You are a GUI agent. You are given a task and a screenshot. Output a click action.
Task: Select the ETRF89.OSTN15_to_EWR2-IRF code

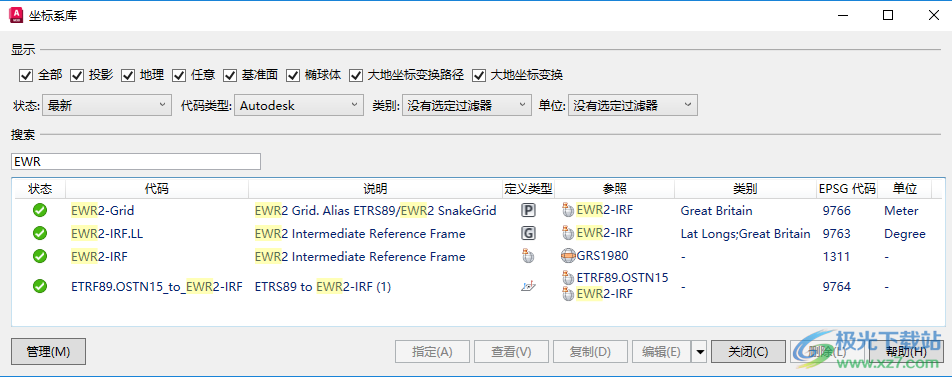[157, 286]
